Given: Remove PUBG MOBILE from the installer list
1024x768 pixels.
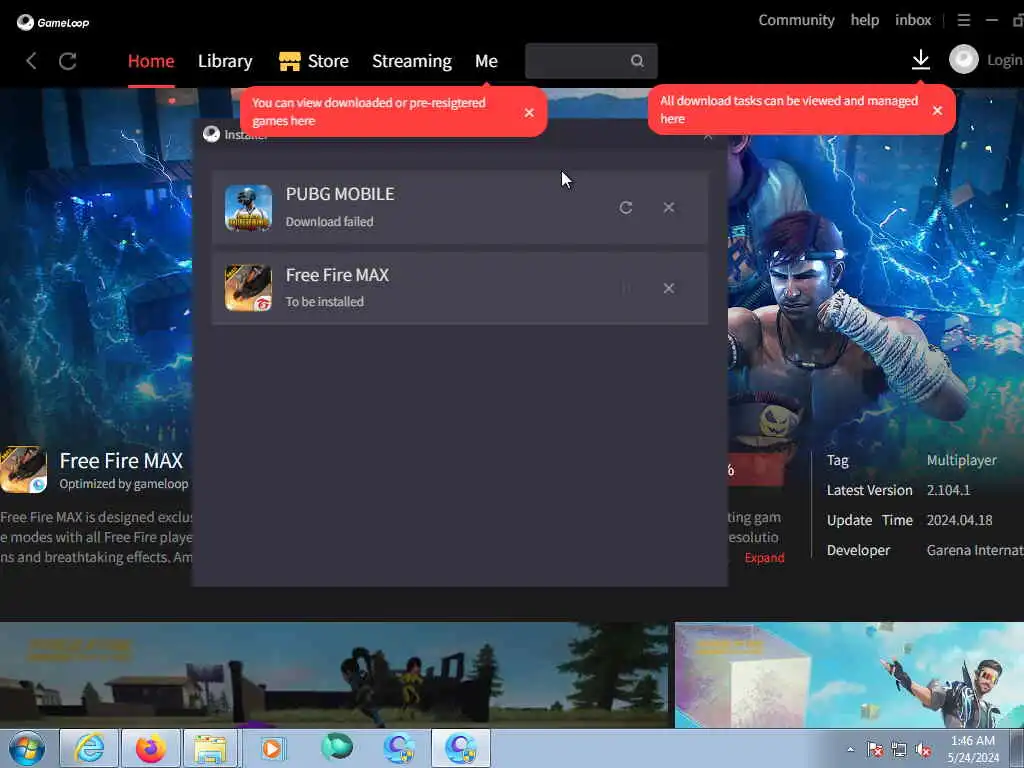Looking at the screenshot, I should [x=669, y=208].
